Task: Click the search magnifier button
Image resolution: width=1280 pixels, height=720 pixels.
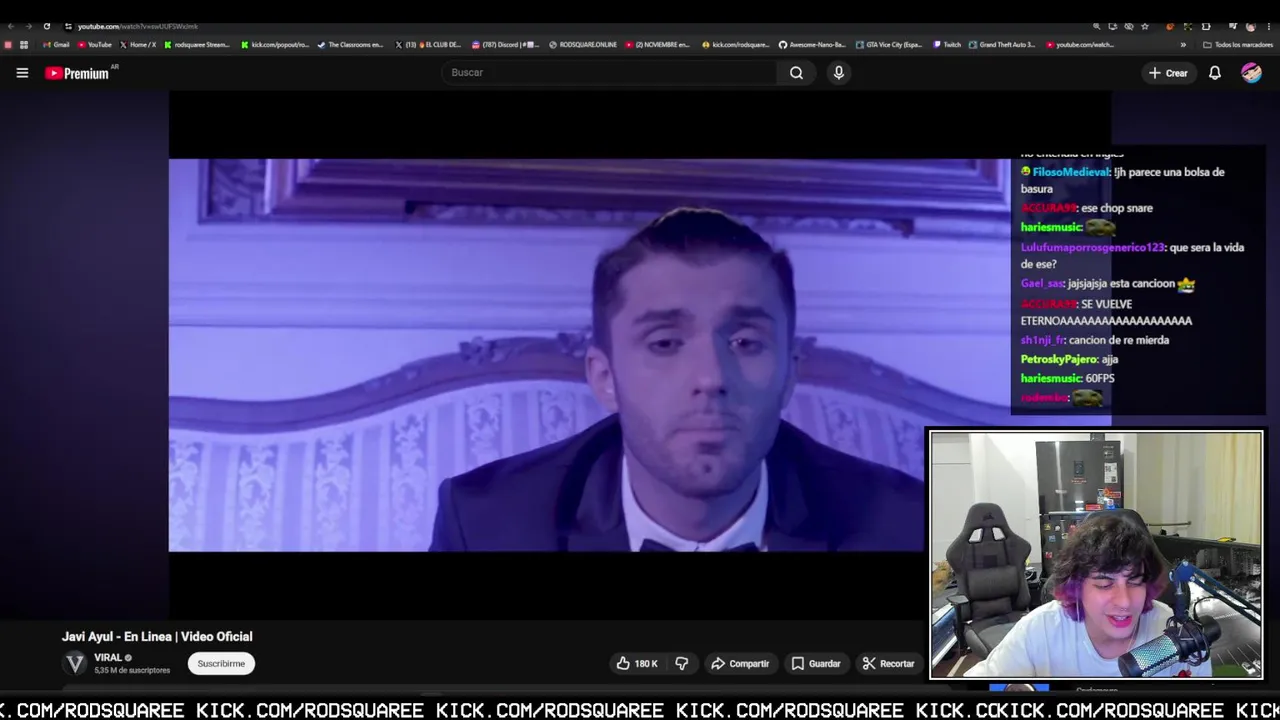Action: (x=796, y=73)
